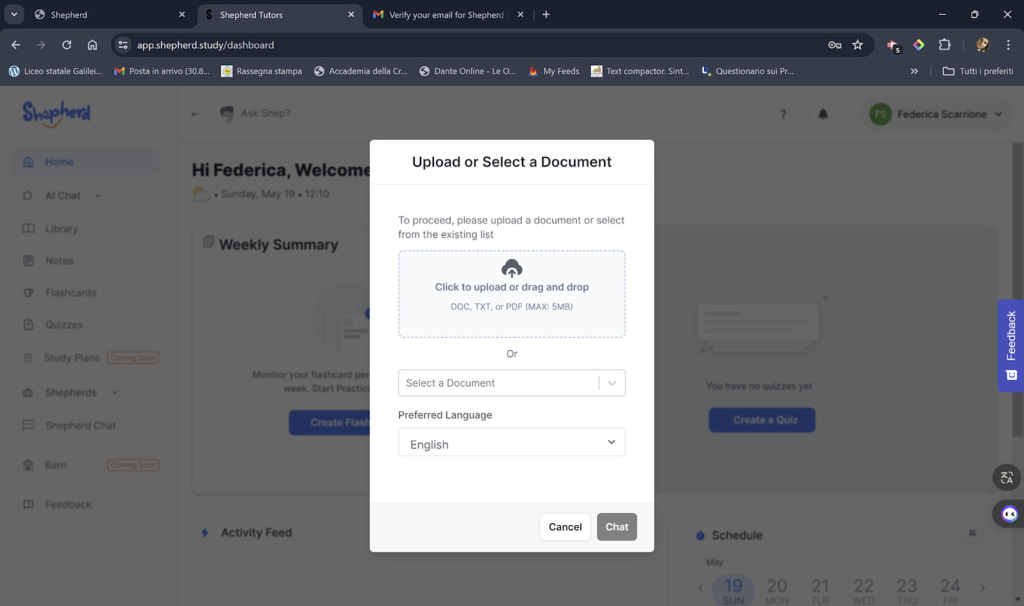
Task: Open Liceo statale Galilei bookmark
Action: tap(56, 71)
